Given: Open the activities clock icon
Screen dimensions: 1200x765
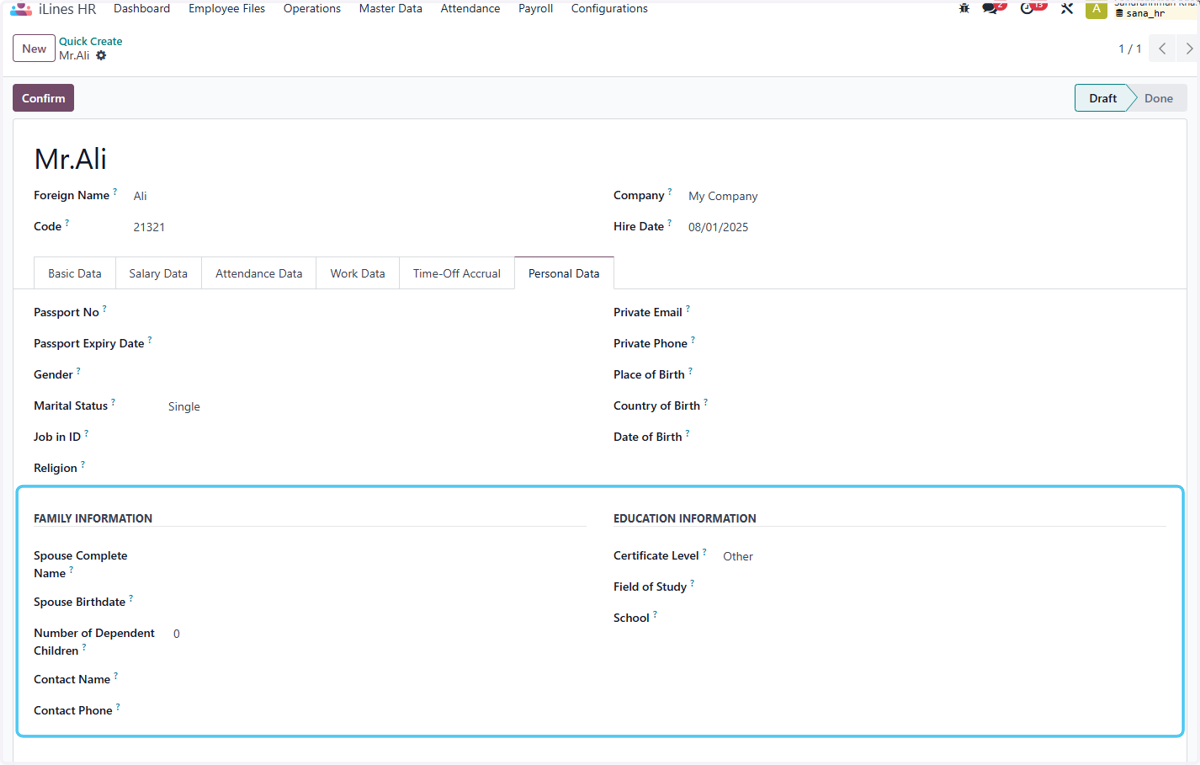Looking at the screenshot, I should point(1029,8).
